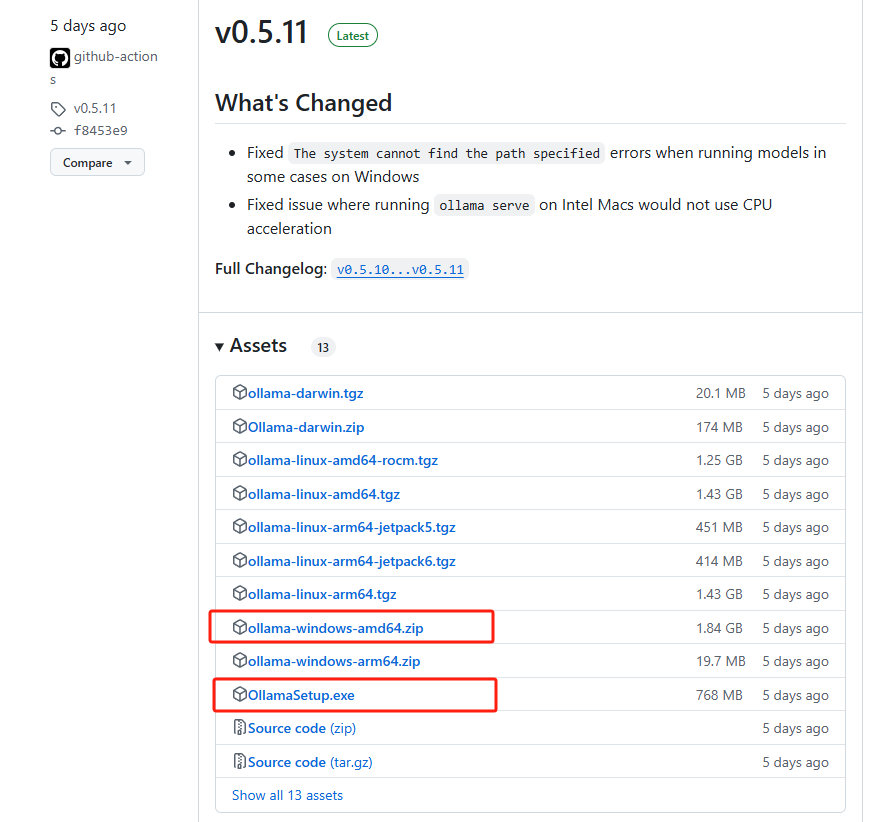This screenshot has height=822, width=879.
Task: Click the commit icon beside f8453e9
Action: (58, 131)
